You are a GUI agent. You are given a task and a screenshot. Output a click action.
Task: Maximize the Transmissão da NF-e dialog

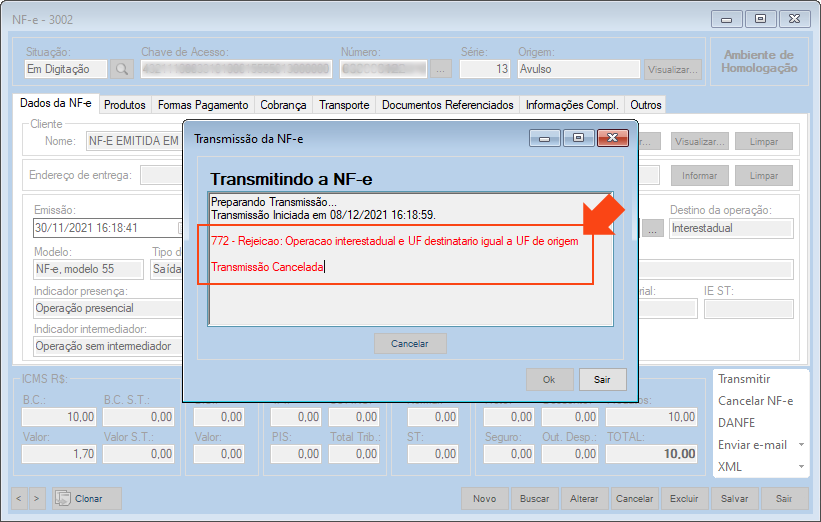click(x=576, y=139)
